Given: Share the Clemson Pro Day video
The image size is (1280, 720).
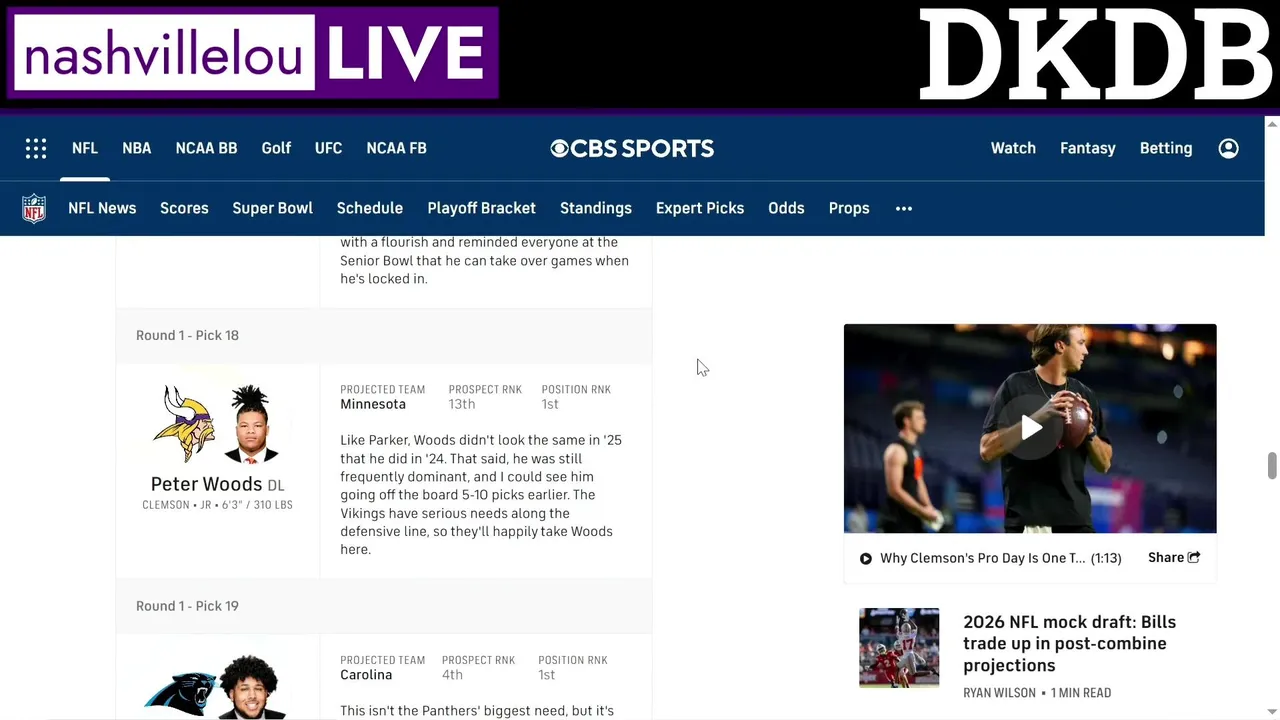Looking at the screenshot, I should coord(1174,558).
